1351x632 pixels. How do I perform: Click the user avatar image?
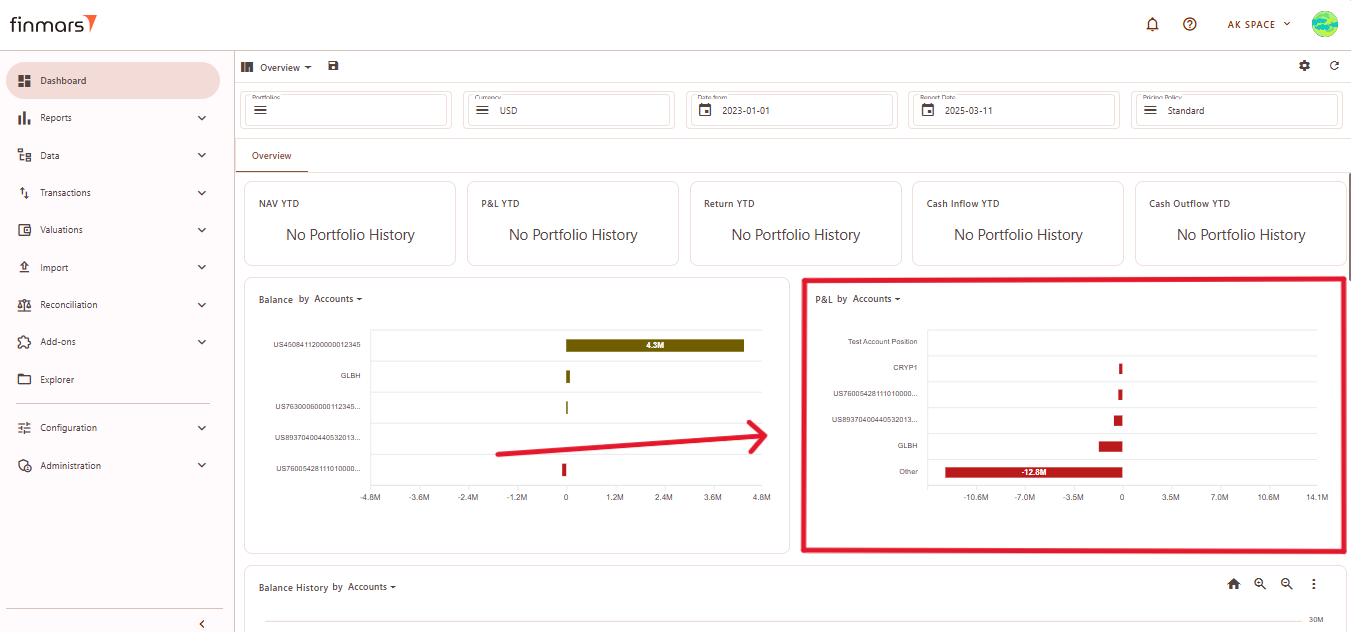pyautogui.click(x=1325, y=24)
